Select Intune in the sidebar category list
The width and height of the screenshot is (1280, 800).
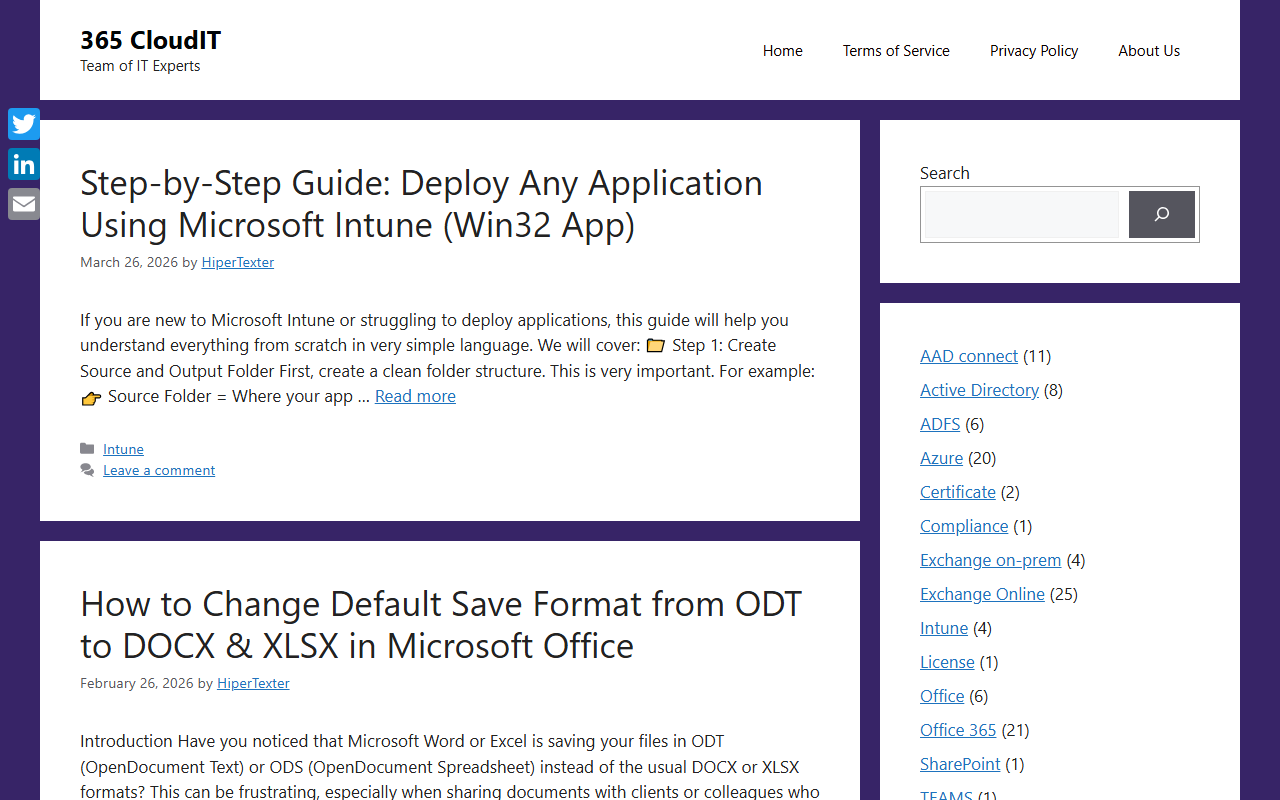coord(944,628)
